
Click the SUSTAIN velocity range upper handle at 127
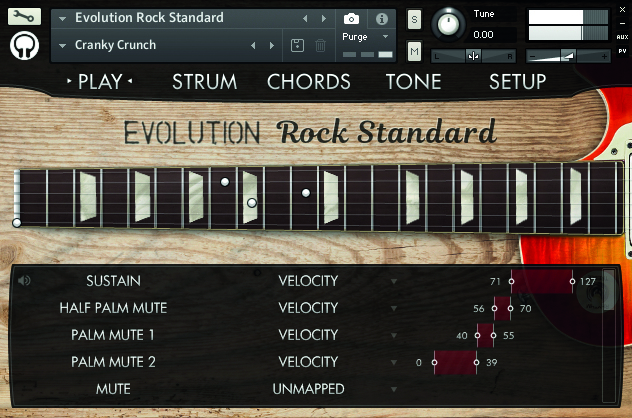click(x=572, y=281)
